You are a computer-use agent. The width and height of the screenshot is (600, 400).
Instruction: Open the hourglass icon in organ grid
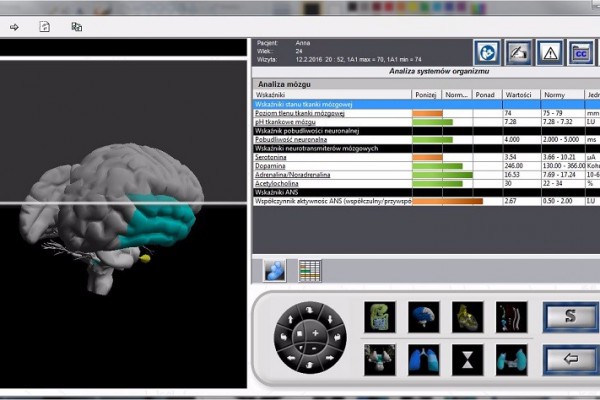tap(466, 357)
